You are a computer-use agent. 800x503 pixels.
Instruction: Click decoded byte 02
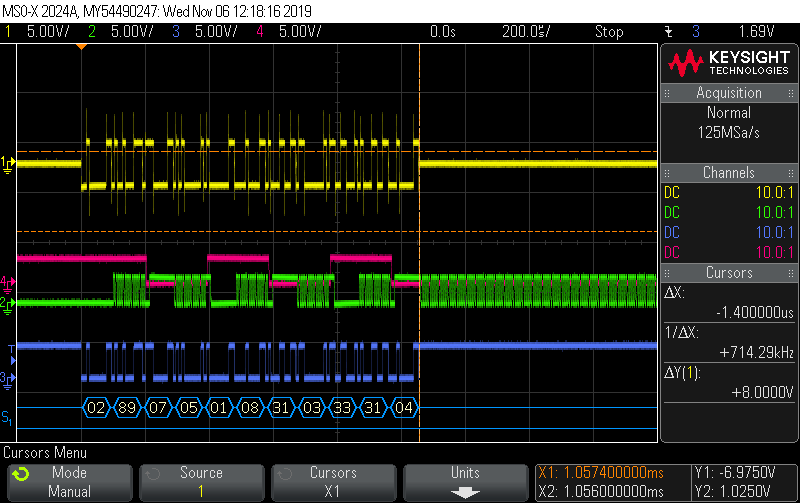(96, 408)
